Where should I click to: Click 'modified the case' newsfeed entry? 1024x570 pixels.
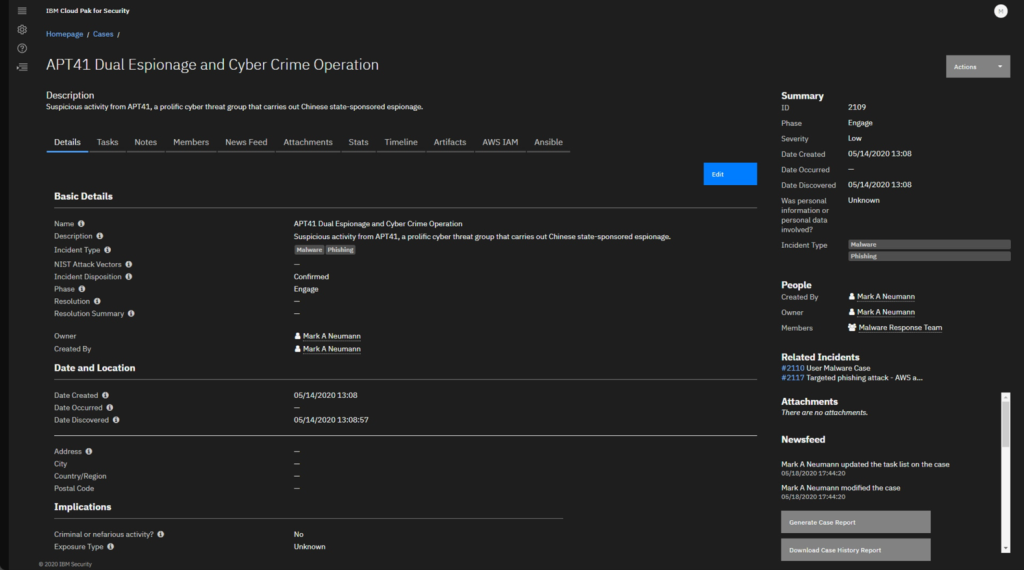click(x=840, y=488)
